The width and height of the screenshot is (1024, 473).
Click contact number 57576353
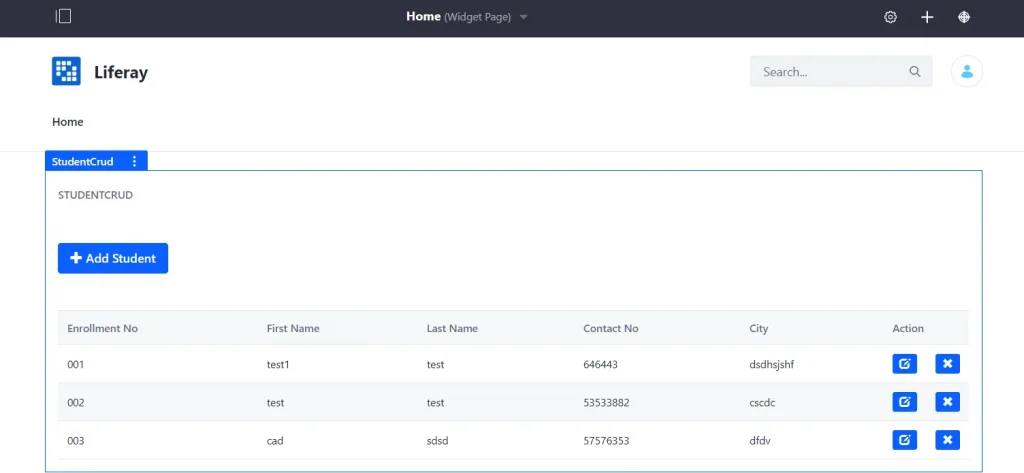tap(606, 440)
